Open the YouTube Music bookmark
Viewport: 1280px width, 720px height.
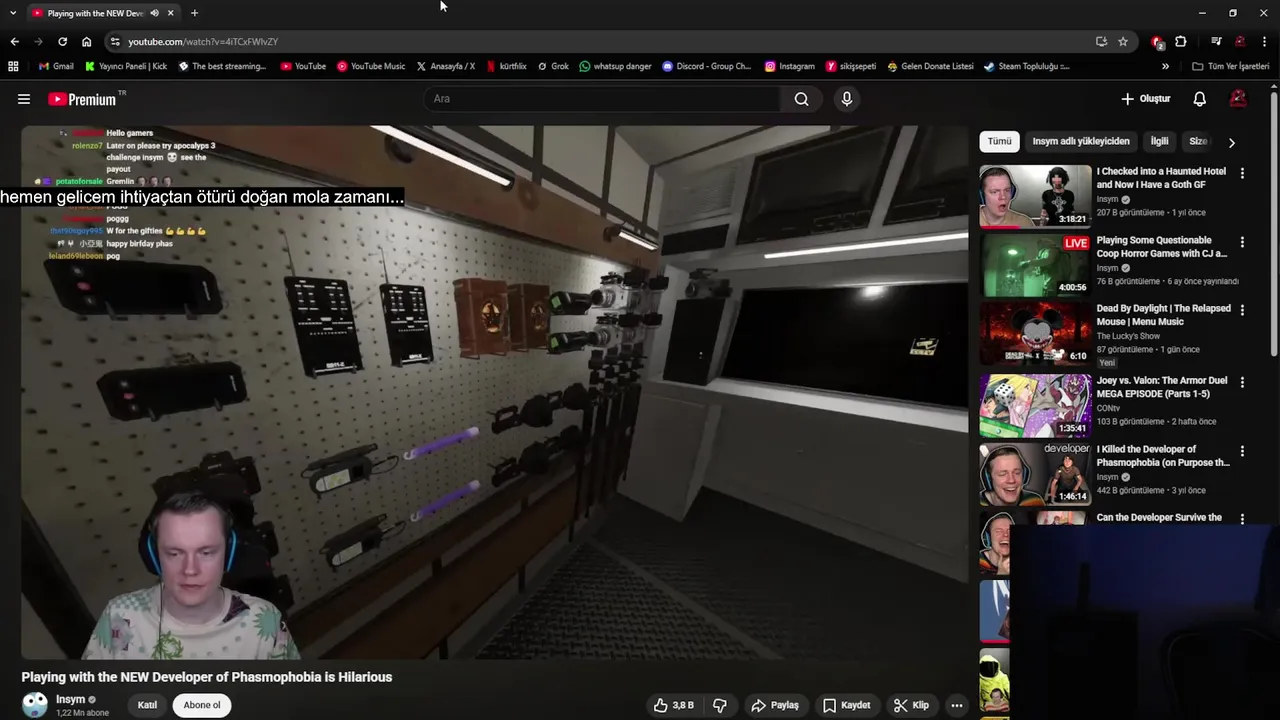pos(371,66)
